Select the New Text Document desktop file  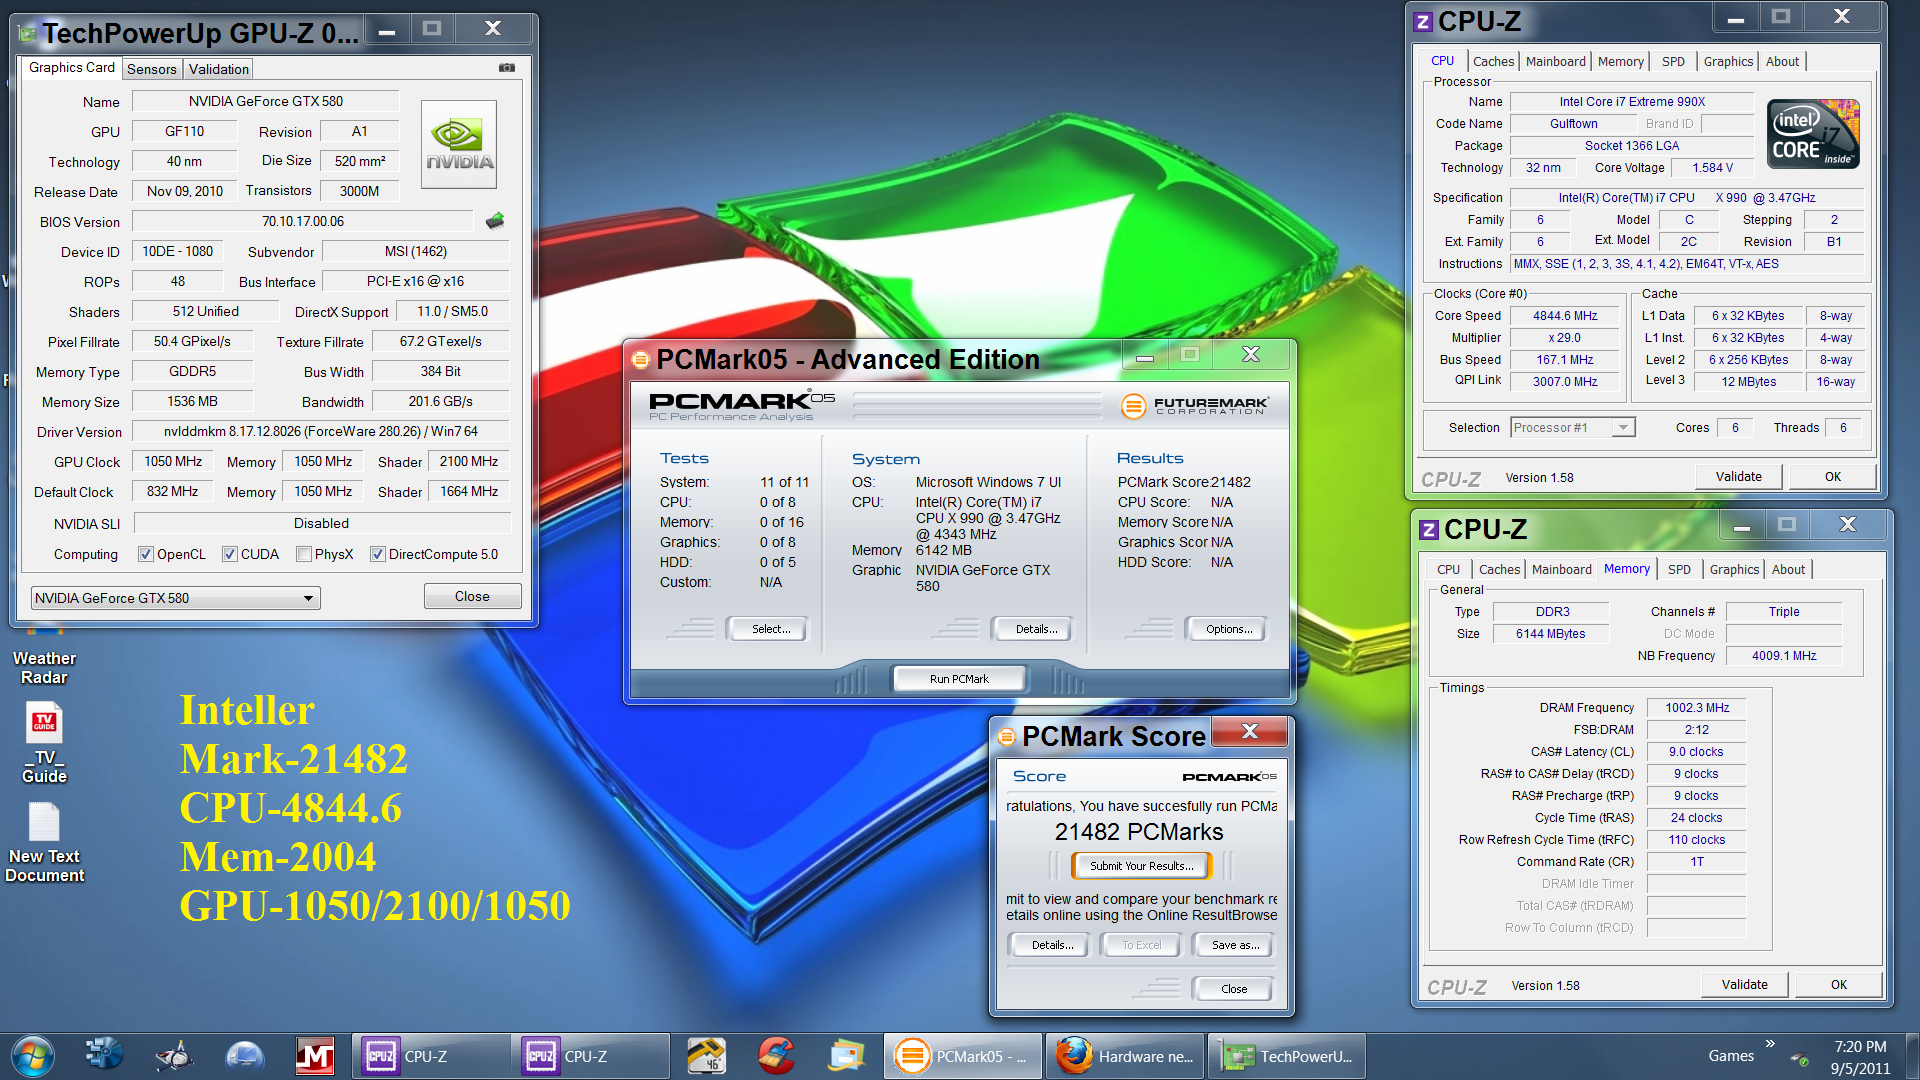(x=44, y=843)
